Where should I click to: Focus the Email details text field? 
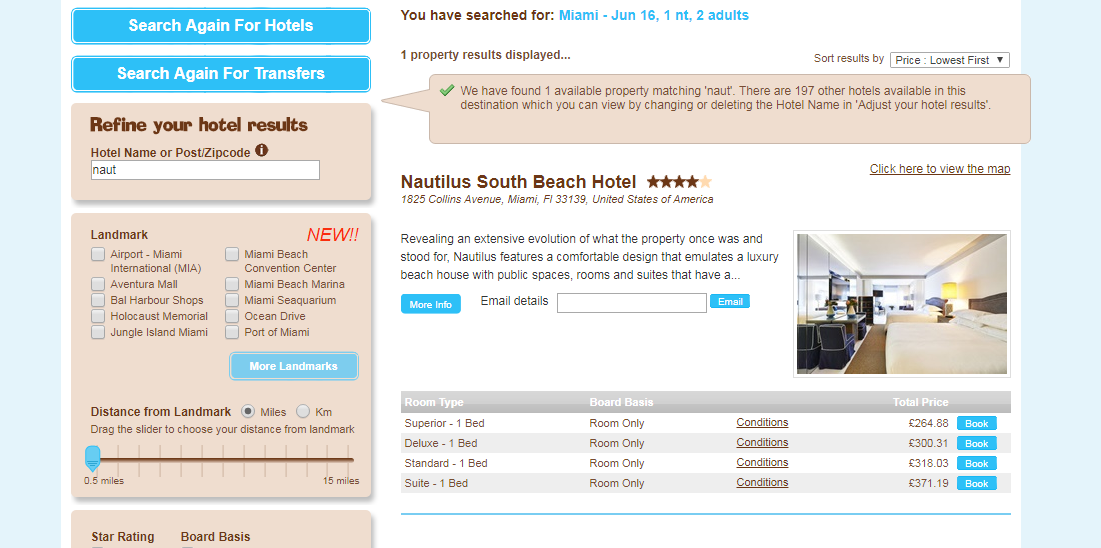[631, 303]
